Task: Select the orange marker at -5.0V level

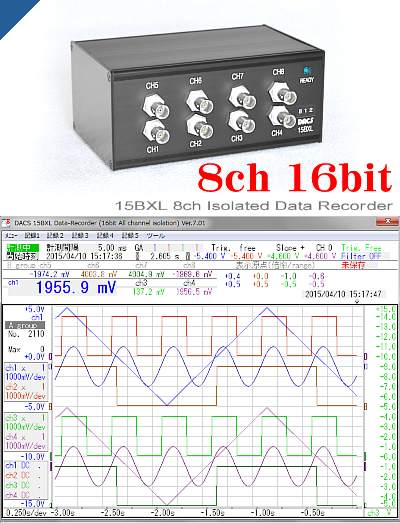Action: point(51,407)
